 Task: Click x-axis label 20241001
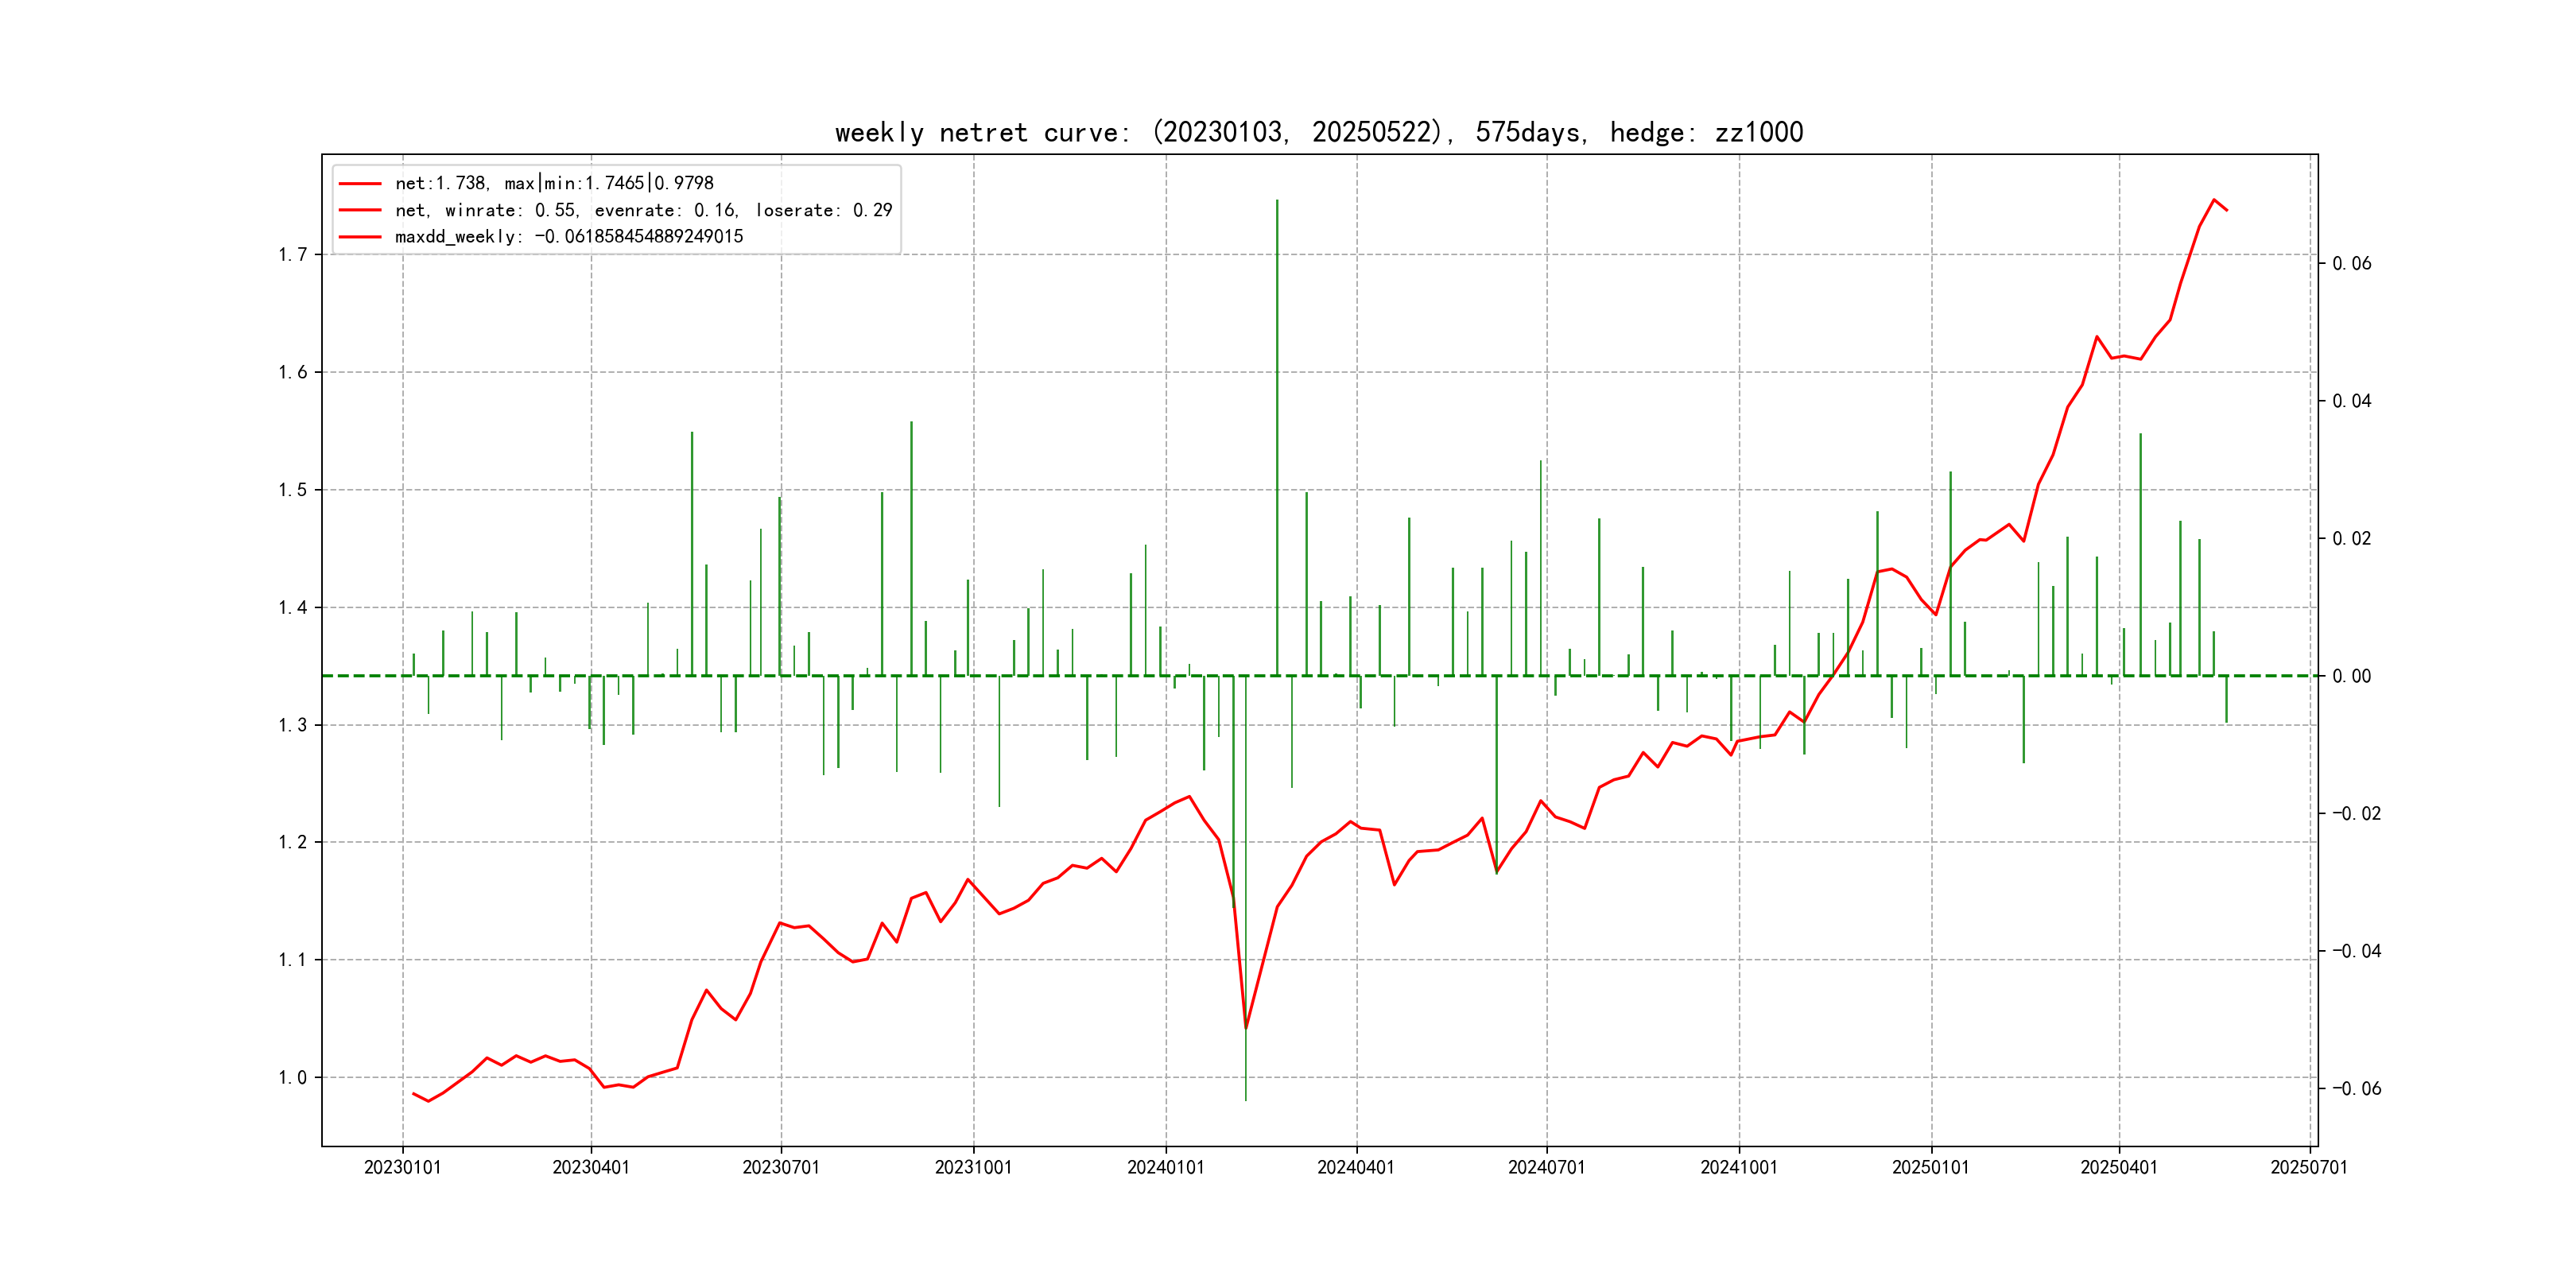pos(1739,1167)
